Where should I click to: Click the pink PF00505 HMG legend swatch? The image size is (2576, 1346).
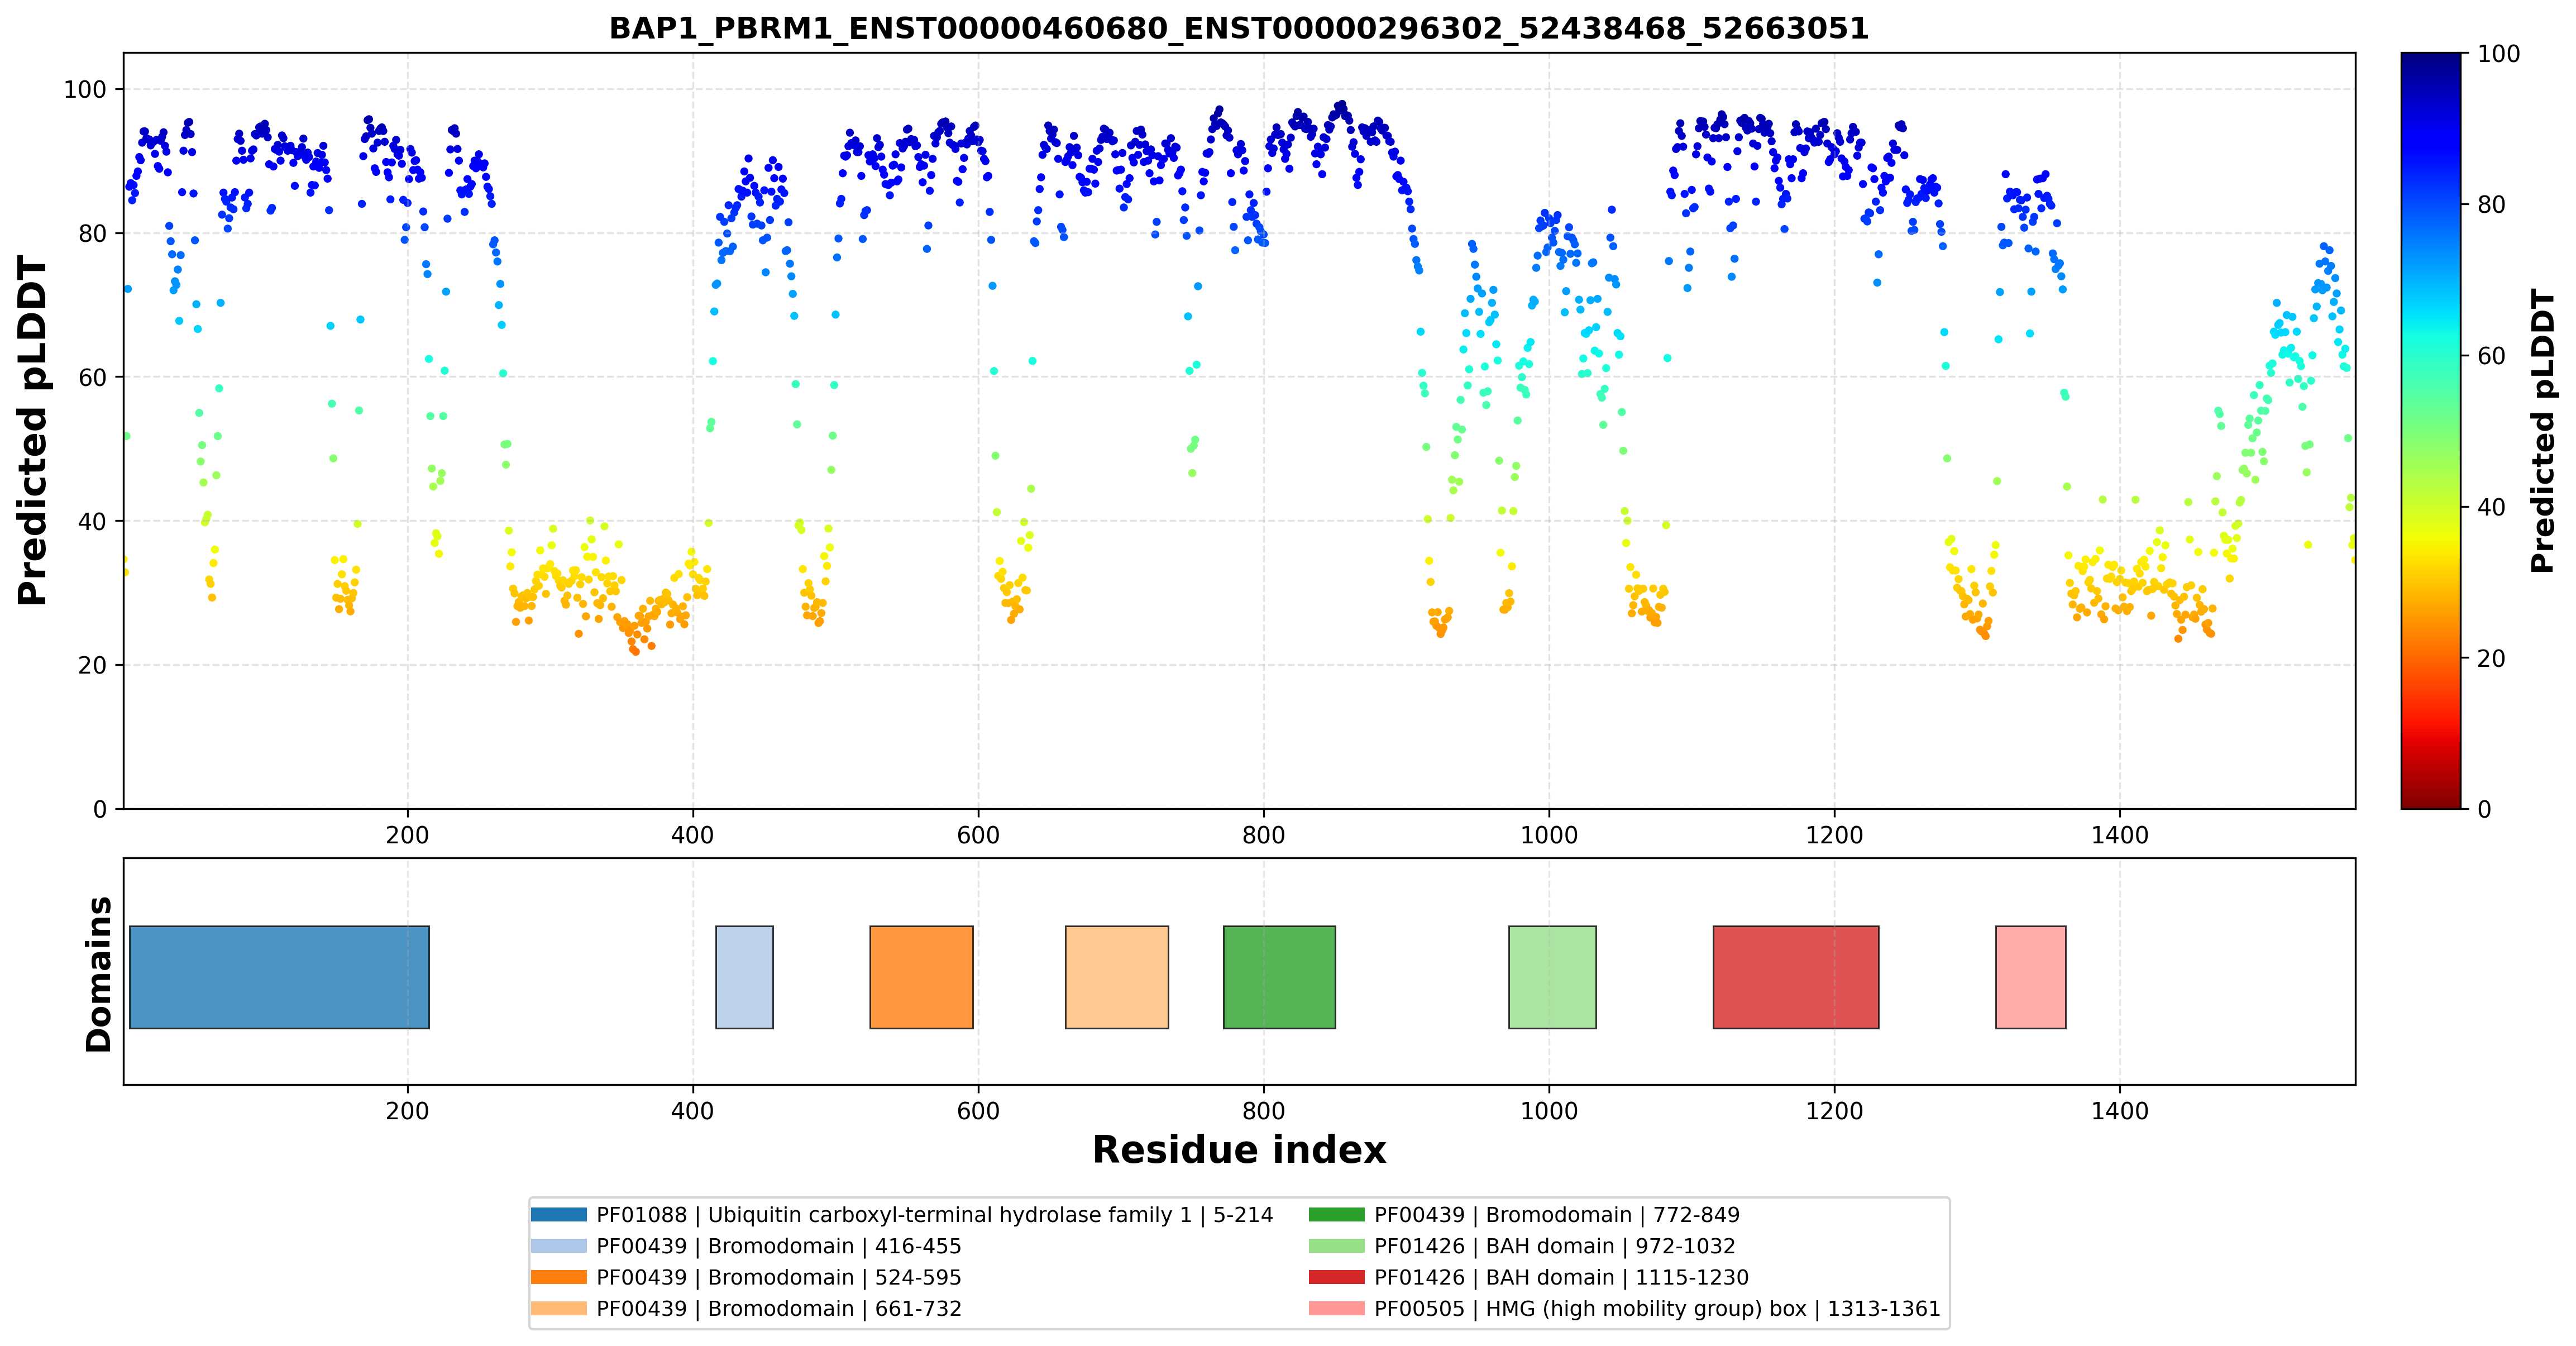[x=1336, y=1309]
